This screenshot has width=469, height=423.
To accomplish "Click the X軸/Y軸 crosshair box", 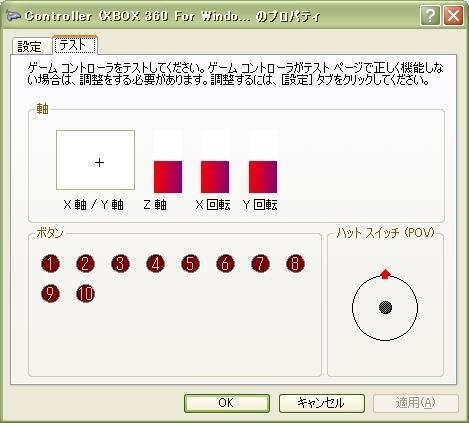I will [95, 160].
